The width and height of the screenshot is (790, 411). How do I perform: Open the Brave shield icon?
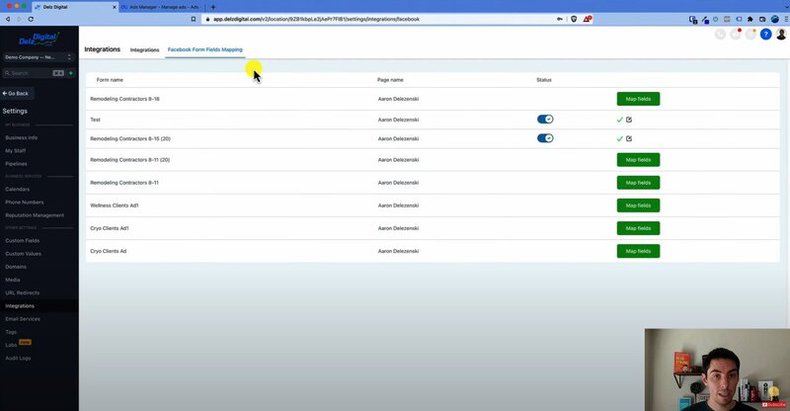(x=573, y=19)
